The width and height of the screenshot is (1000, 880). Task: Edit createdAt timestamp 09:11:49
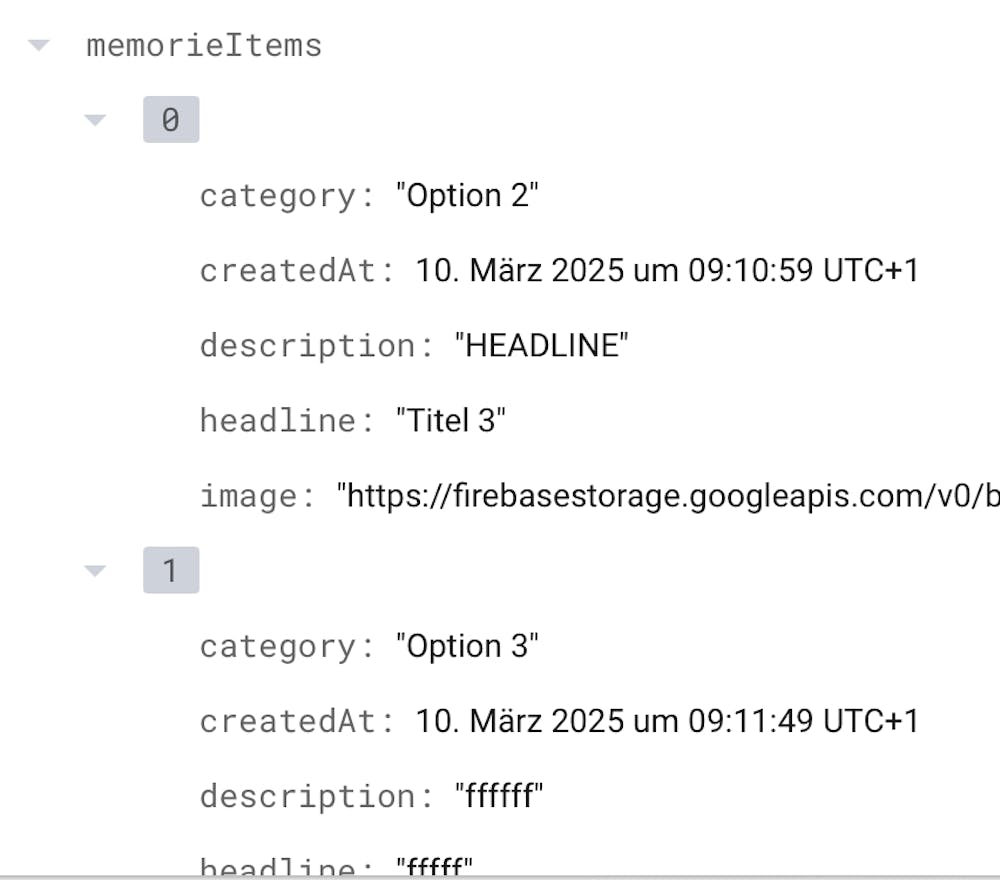[x=667, y=721]
